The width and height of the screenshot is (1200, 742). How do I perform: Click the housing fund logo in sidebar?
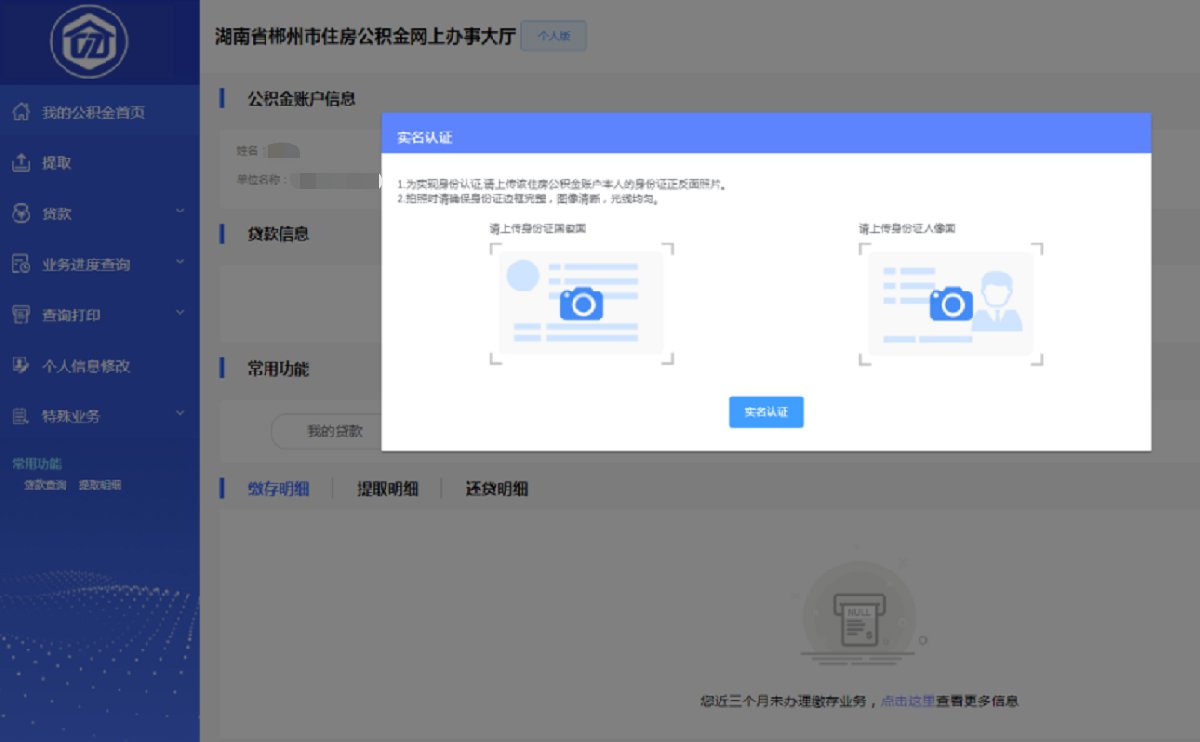point(89,42)
